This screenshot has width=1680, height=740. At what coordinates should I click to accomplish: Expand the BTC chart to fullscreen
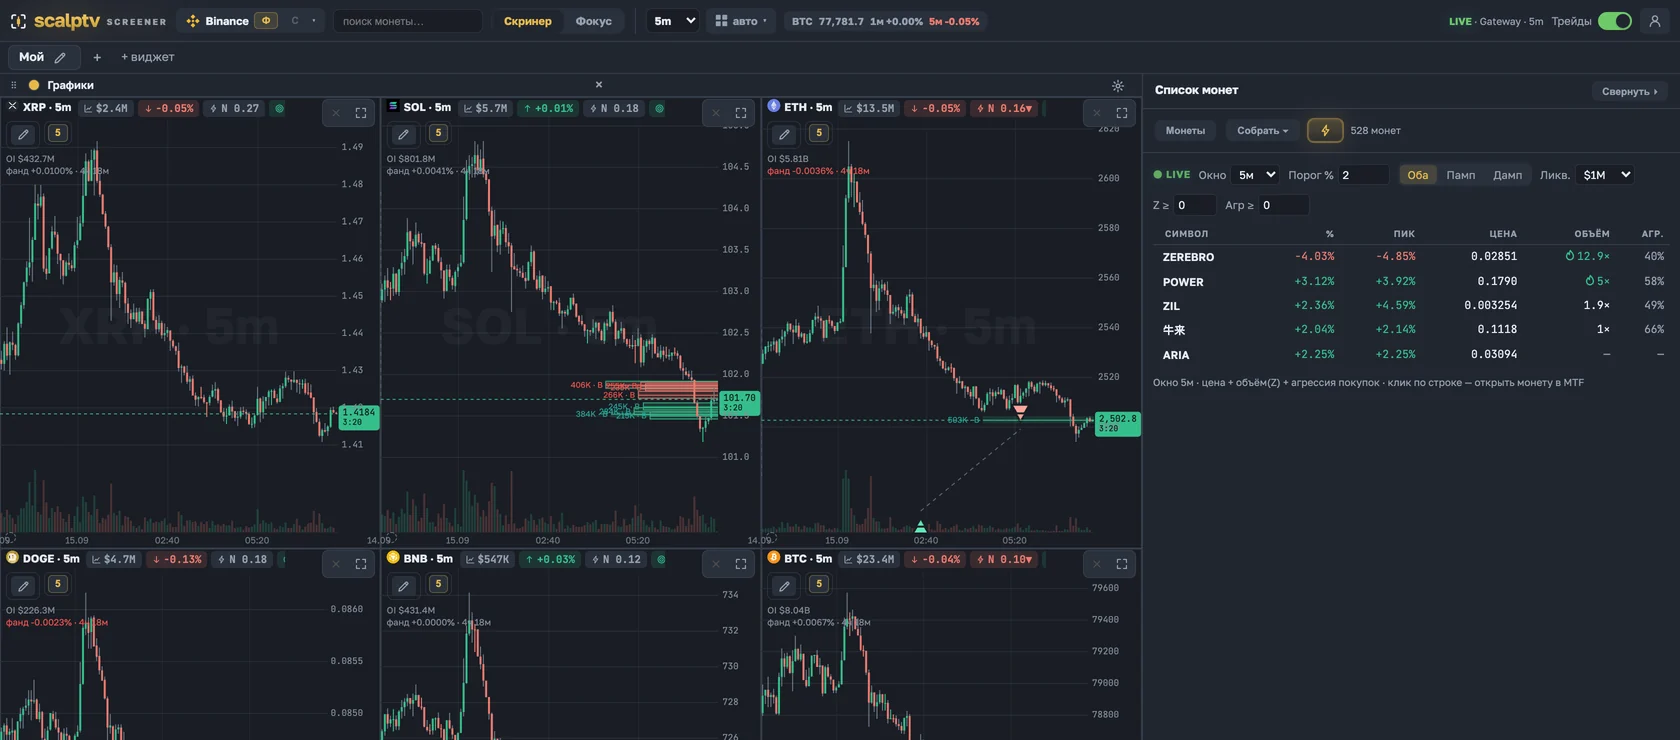tap(1122, 564)
